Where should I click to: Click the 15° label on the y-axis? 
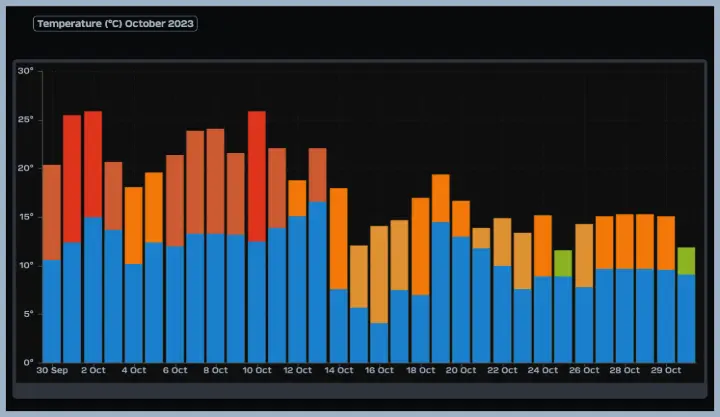point(27,217)
